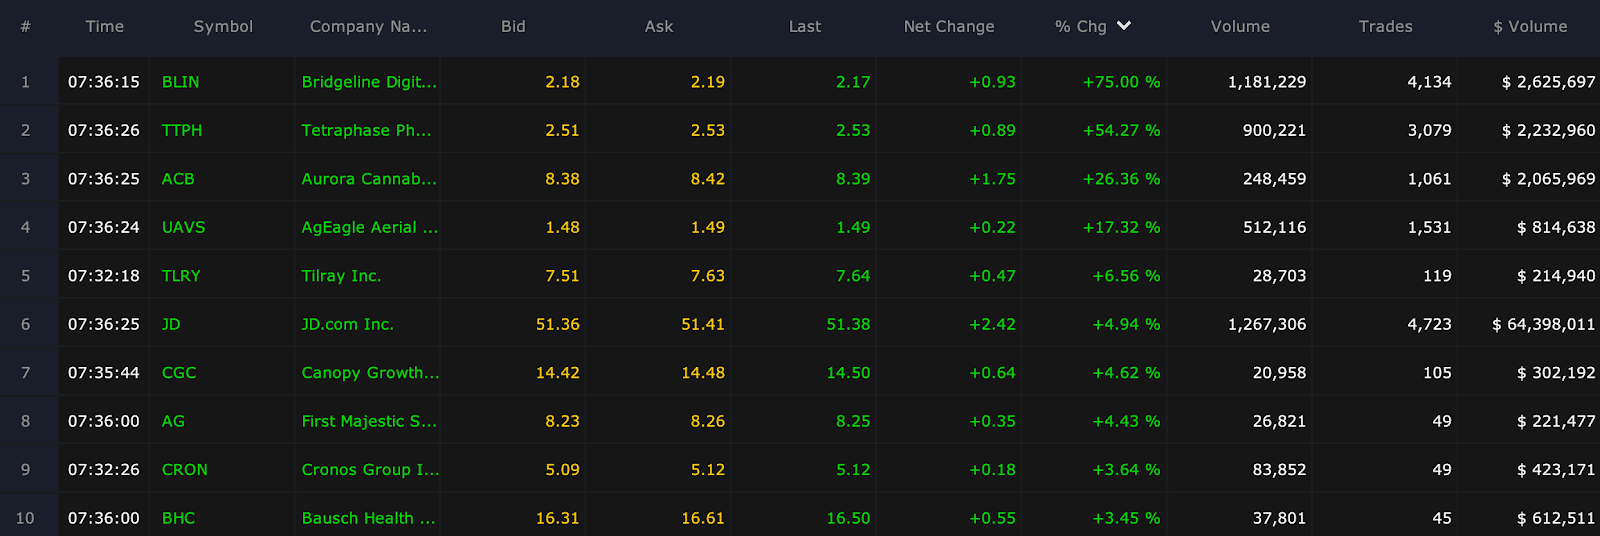1600x536 pixels.
Task: Click the % Chg sort arrow icon
Action: 1124,26
